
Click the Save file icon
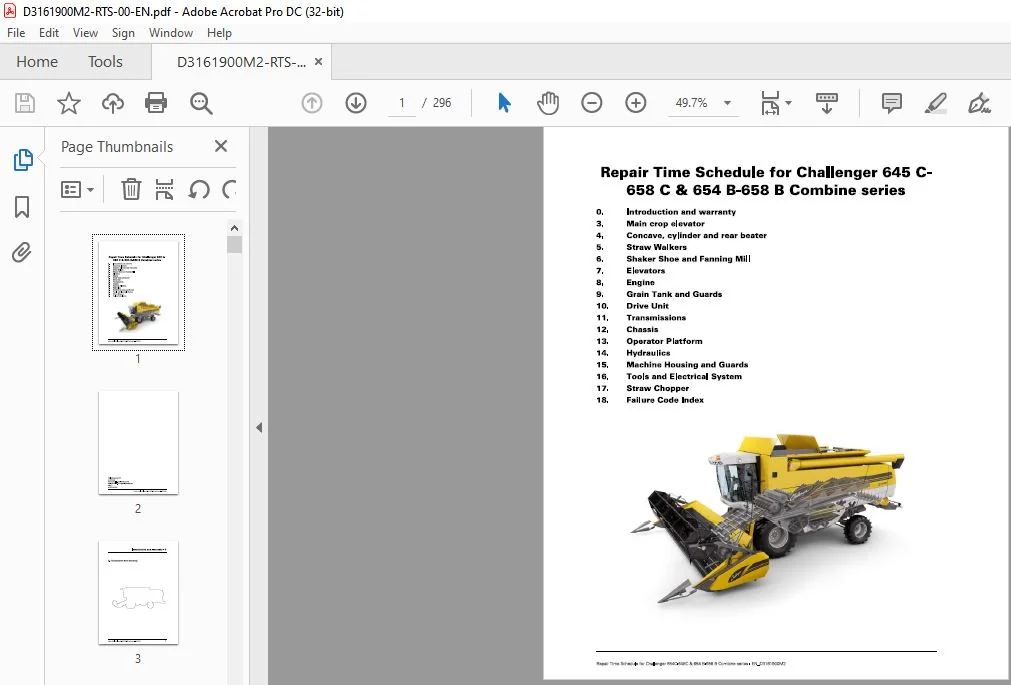pos(25,103)
